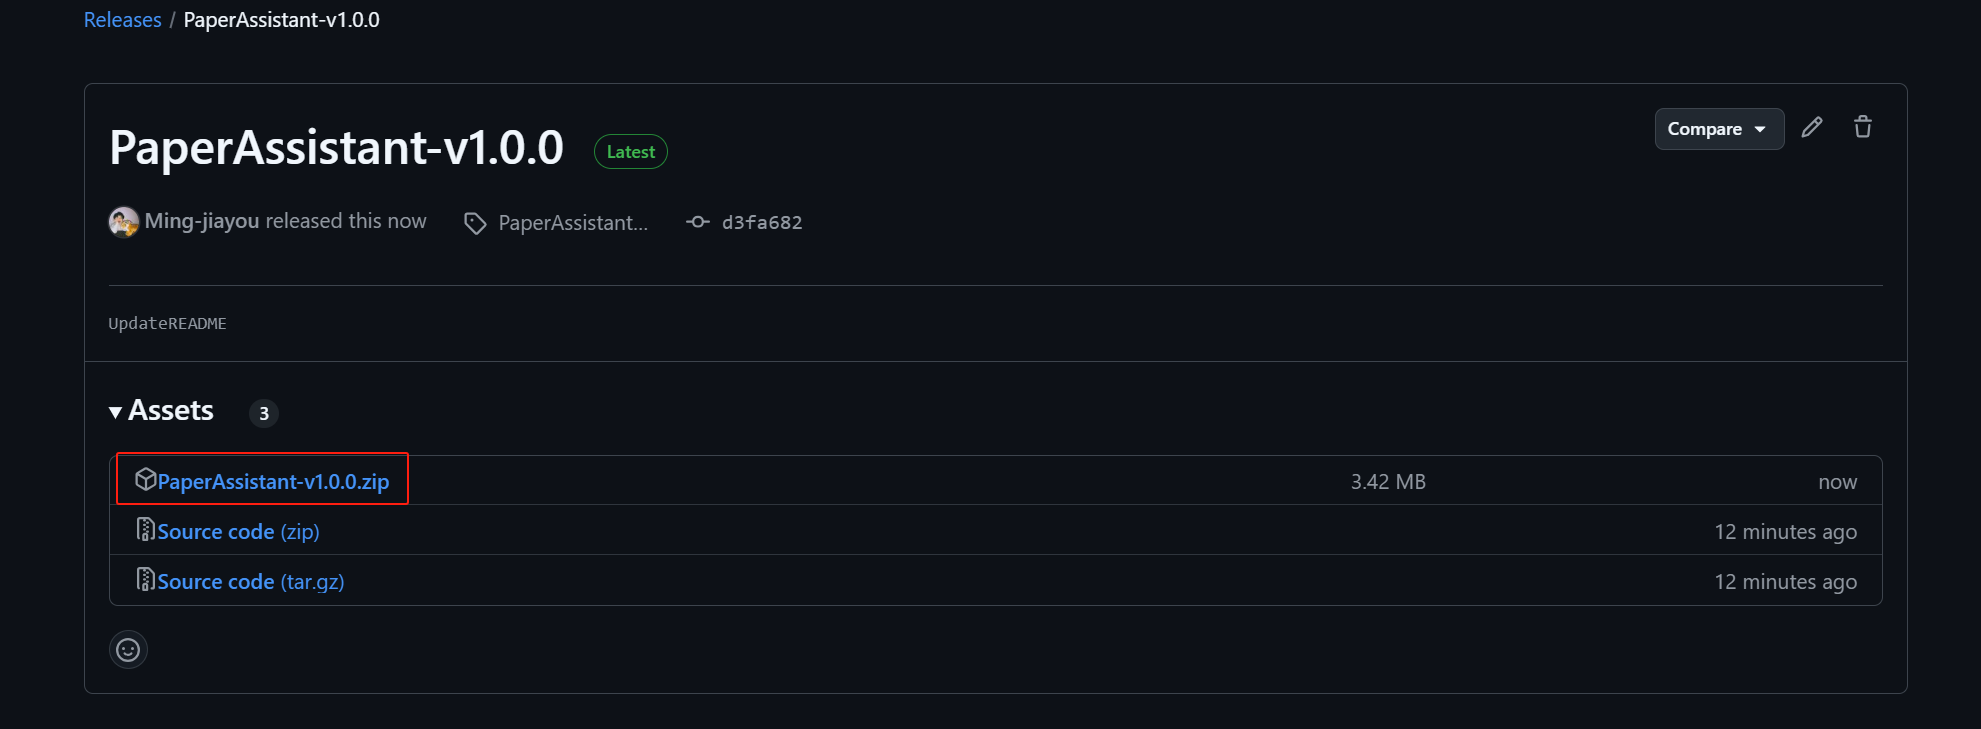Click the commit icon next to d3fa682
1981x729 pixels.
pyautogui.click(x=697, y=221)
